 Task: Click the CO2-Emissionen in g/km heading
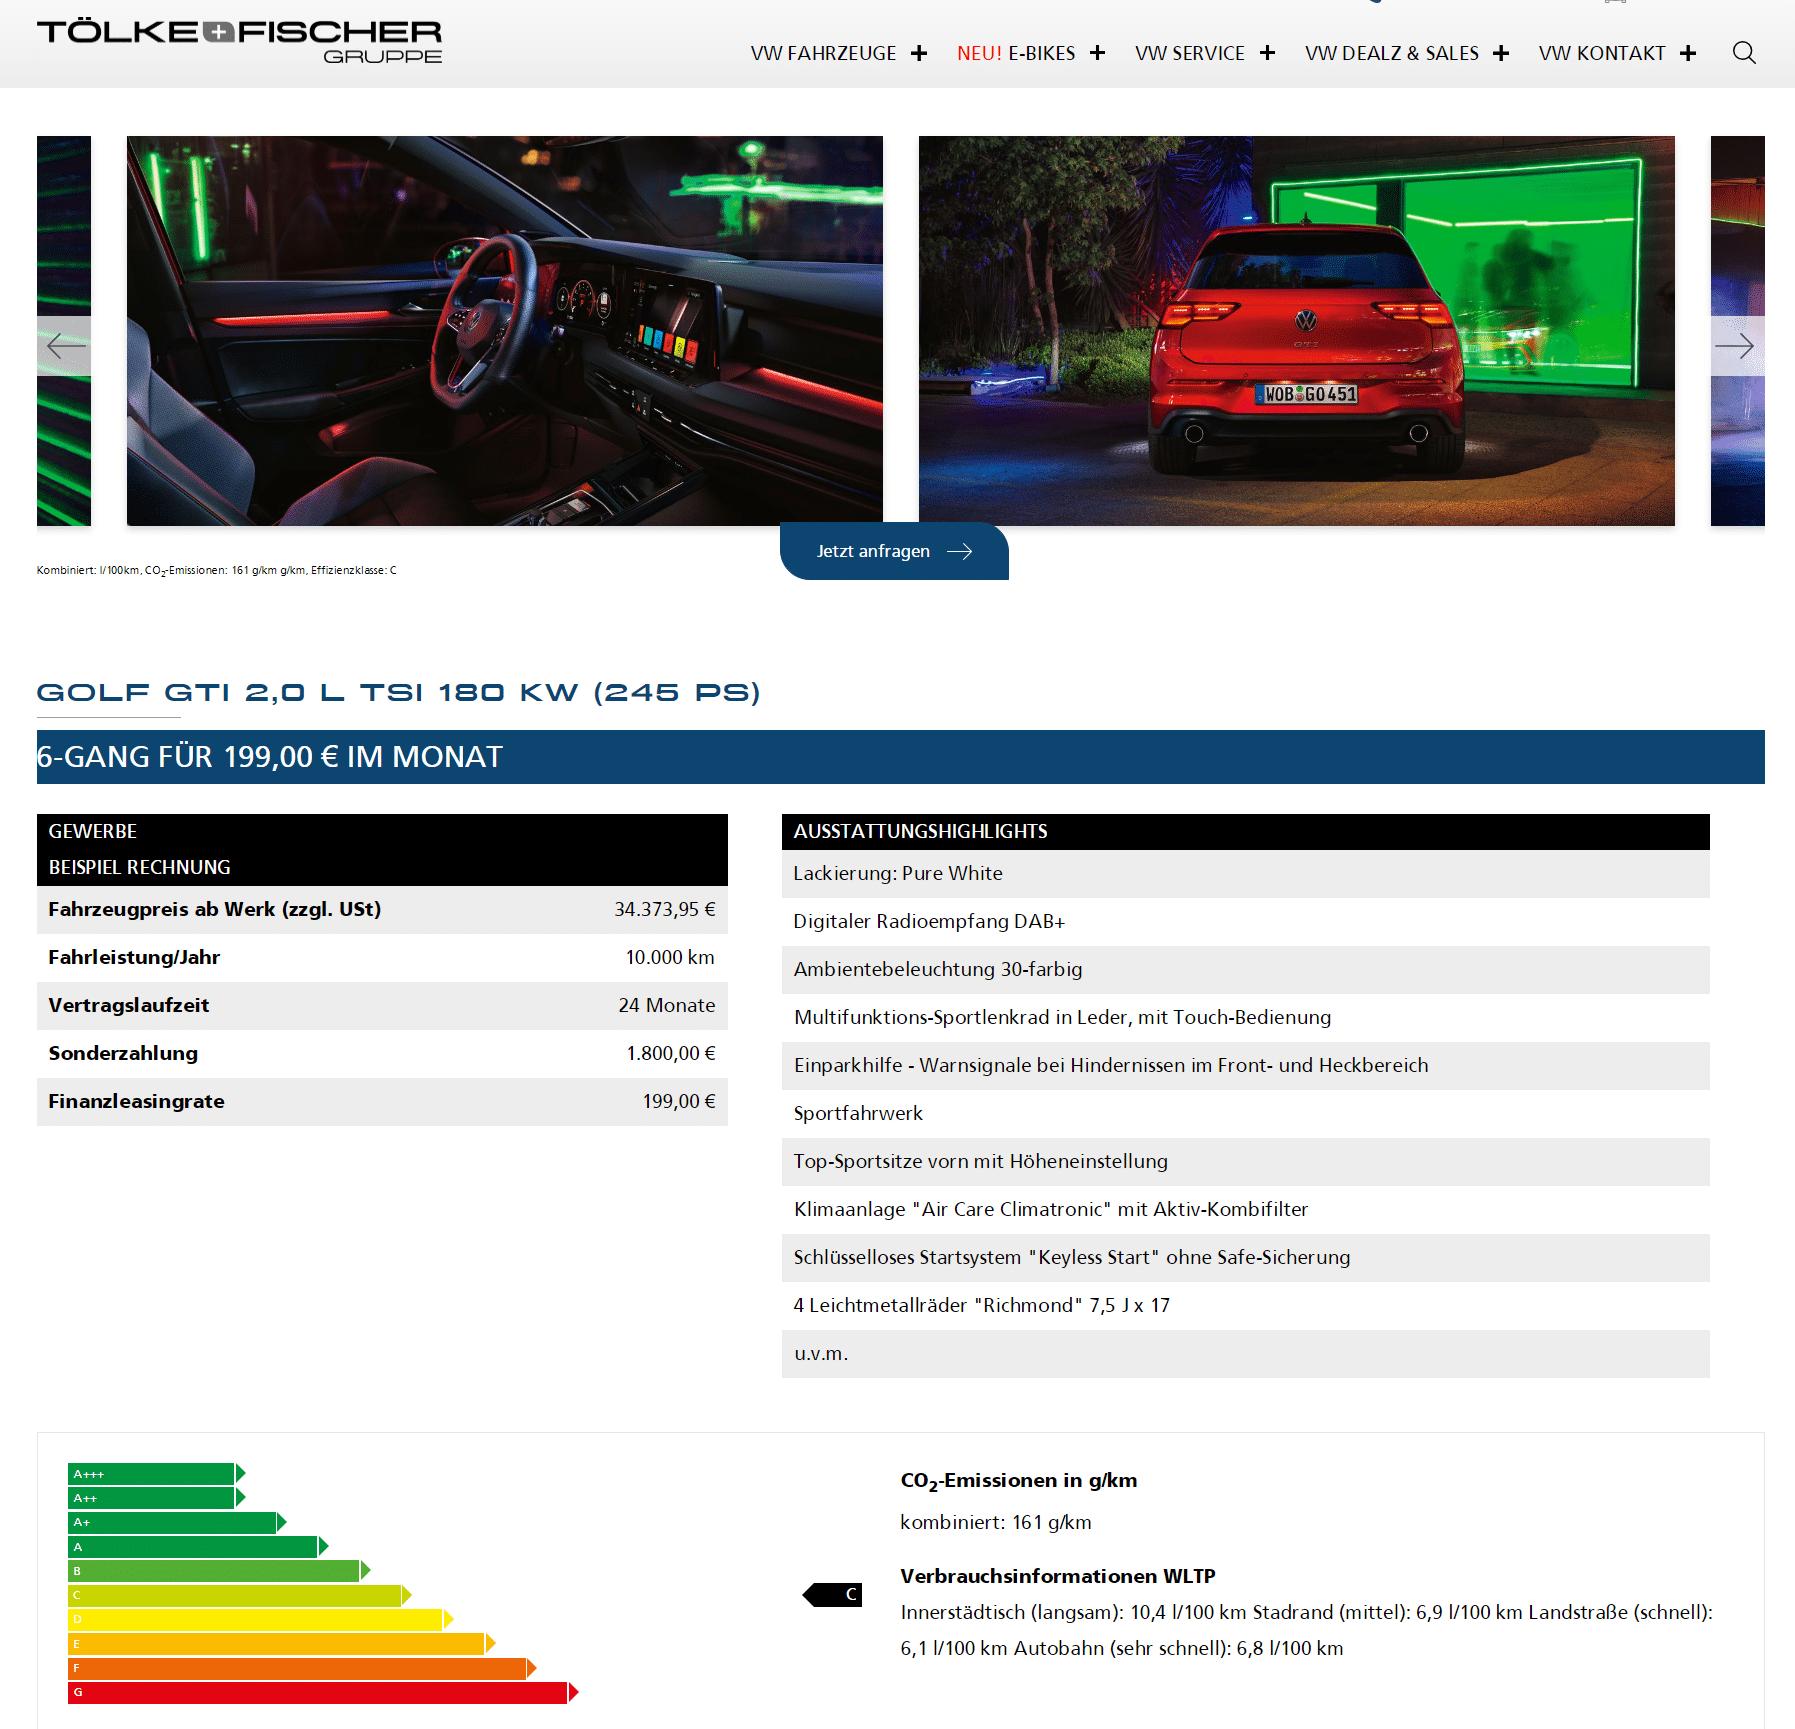point(1019,1481)
